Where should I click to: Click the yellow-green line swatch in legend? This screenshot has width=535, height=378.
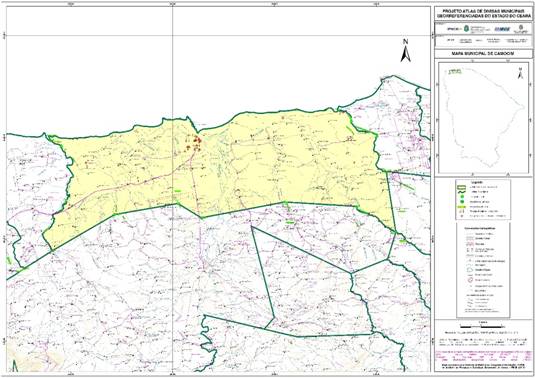click(x=462, y=207)
